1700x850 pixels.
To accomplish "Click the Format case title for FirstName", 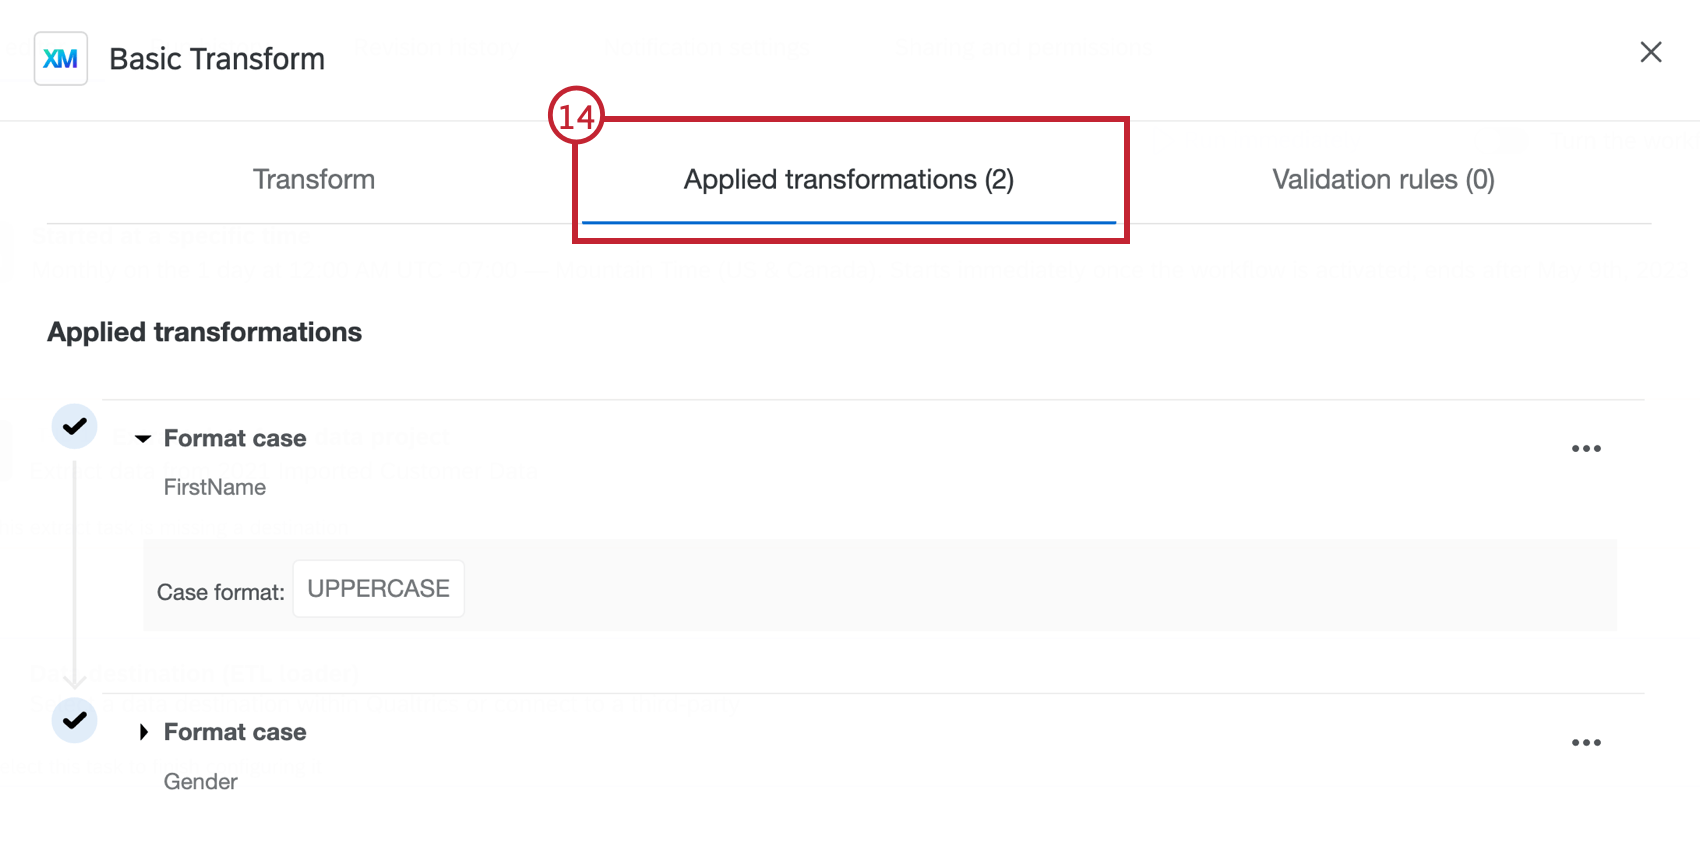I will [x=235, y=438].
